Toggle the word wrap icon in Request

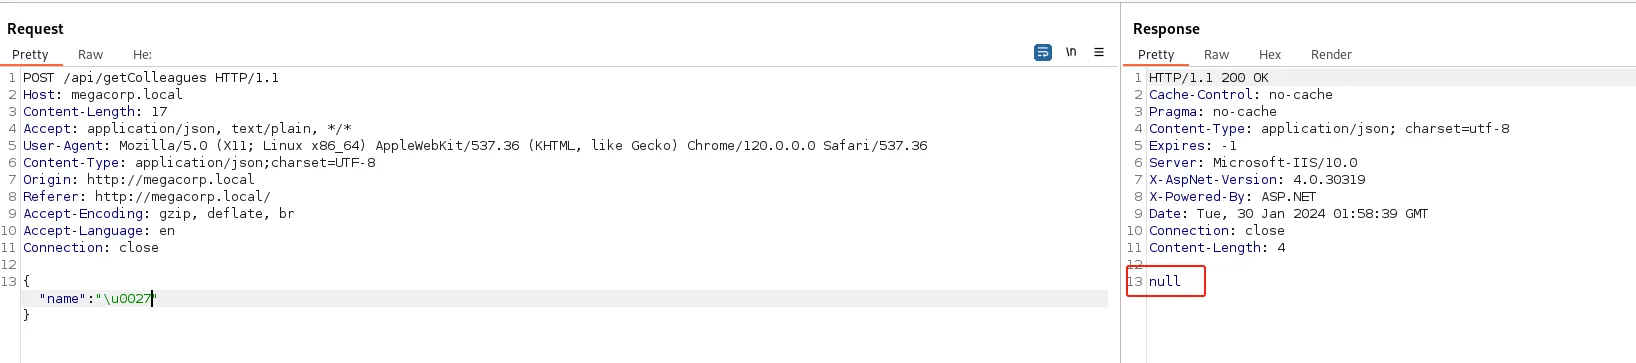click(1043, 52)
